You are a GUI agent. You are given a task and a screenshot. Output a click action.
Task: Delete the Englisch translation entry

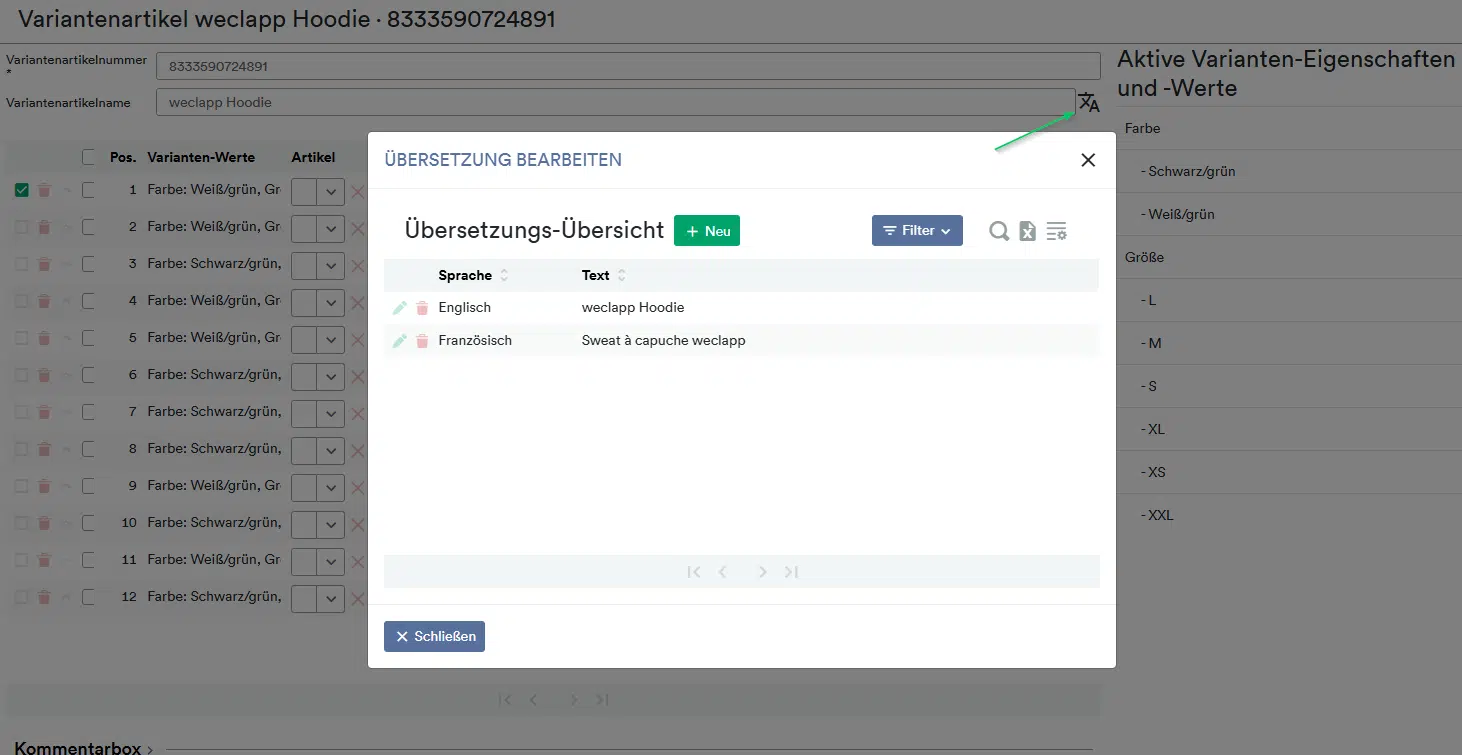422,308
